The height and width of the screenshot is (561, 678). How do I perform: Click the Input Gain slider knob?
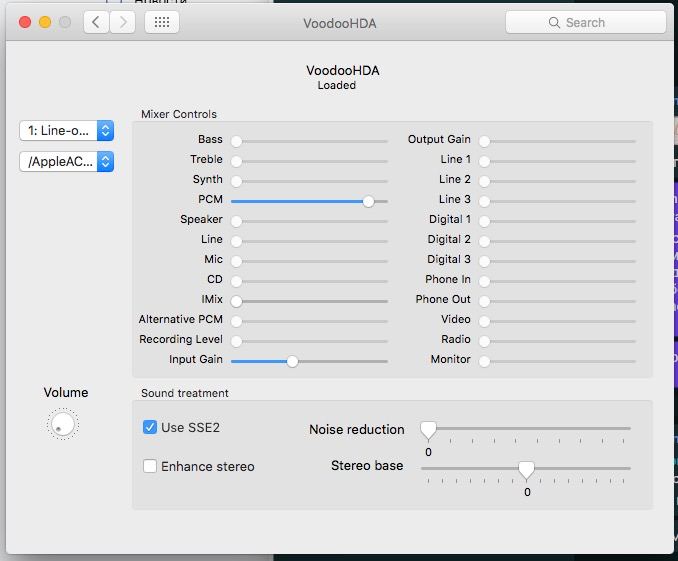tap(292, 362)
